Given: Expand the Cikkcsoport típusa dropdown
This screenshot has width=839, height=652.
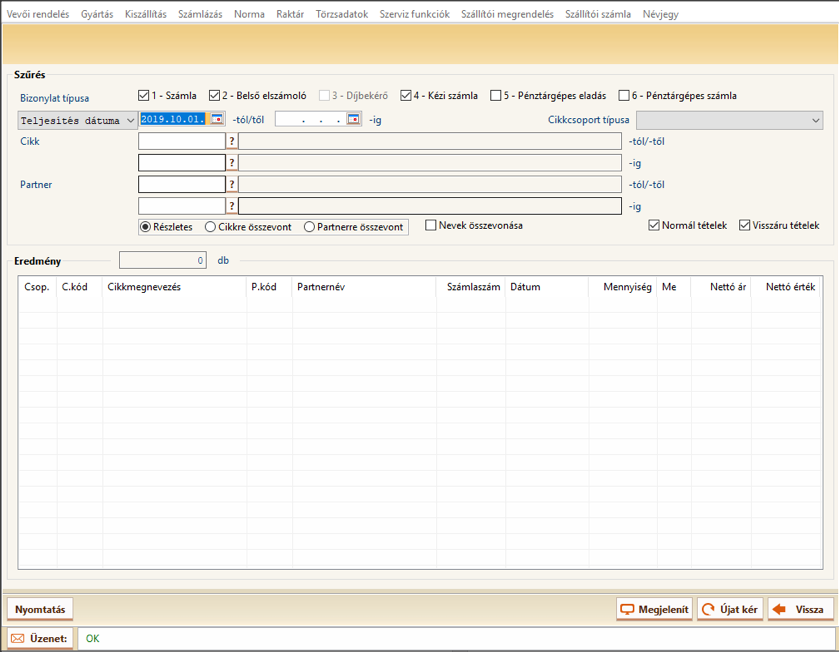Looking at the screenshot, I should [x=729, y=120].
